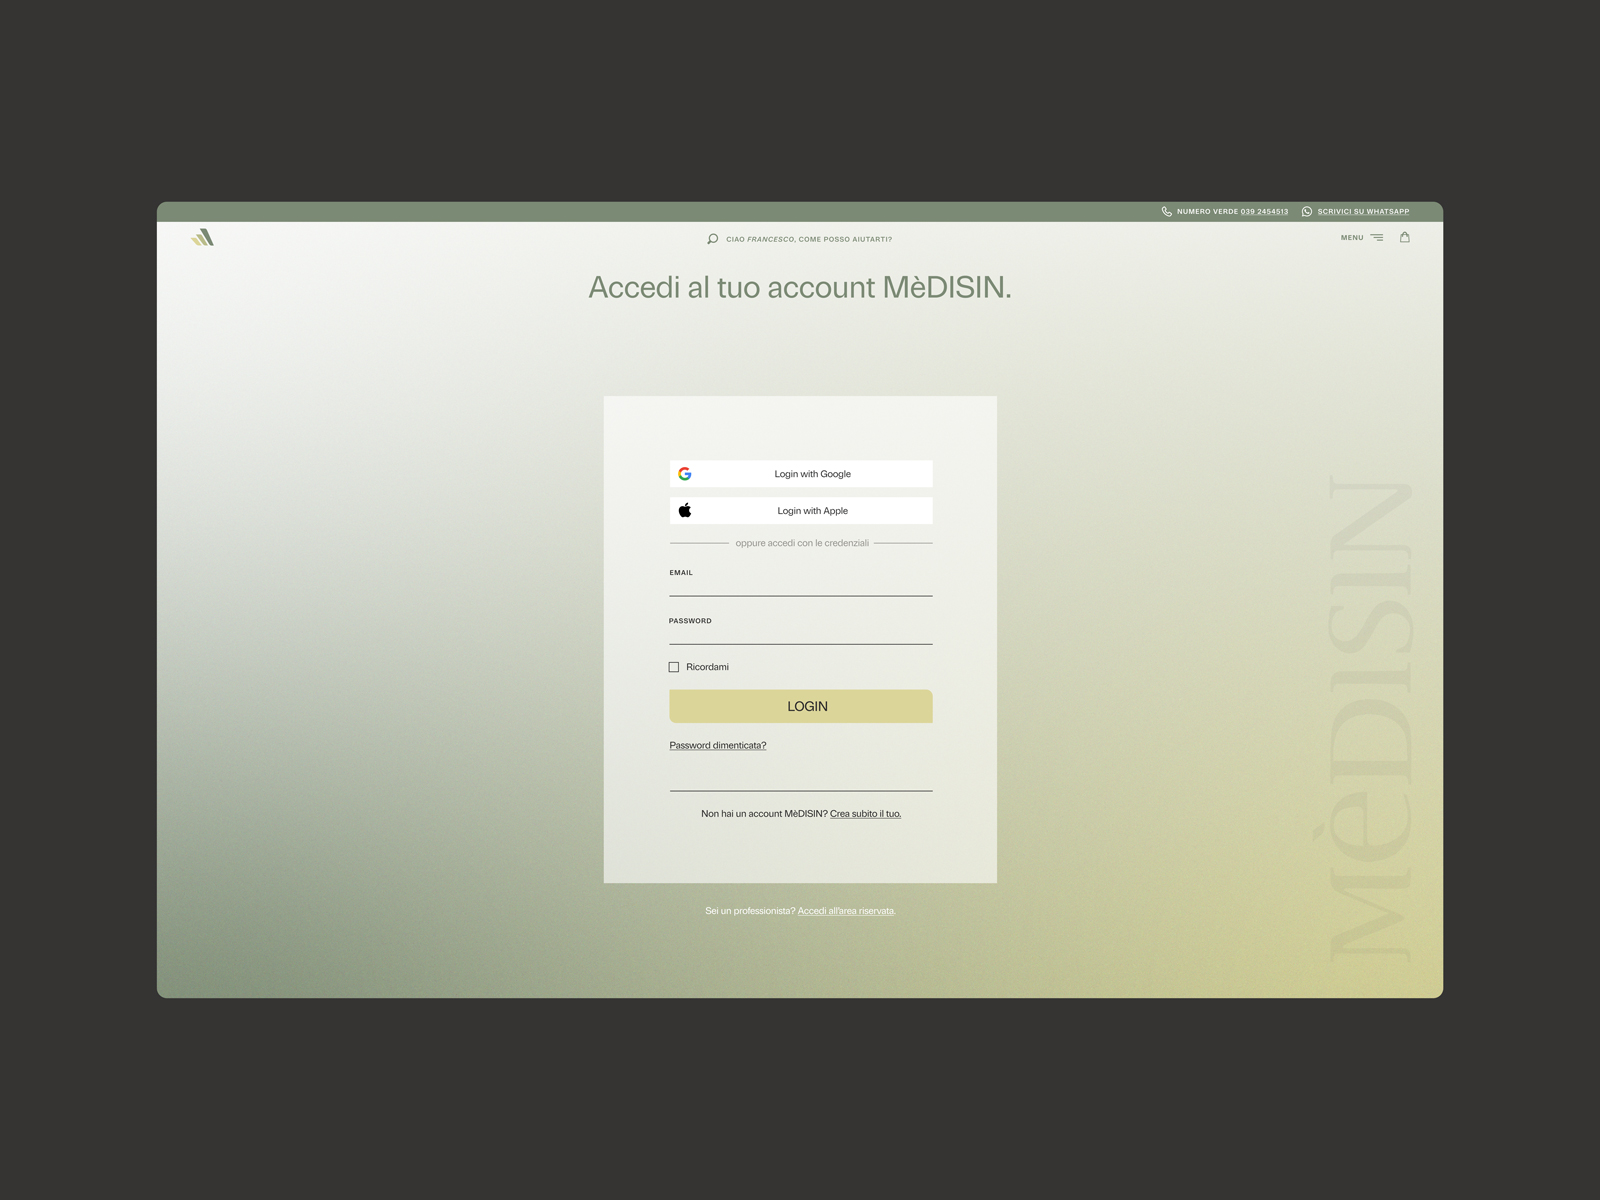Click the Google logo in login button
The height and width of the screenshot is (1200, 1600).
pyautogui.click(x=685, y=474)
